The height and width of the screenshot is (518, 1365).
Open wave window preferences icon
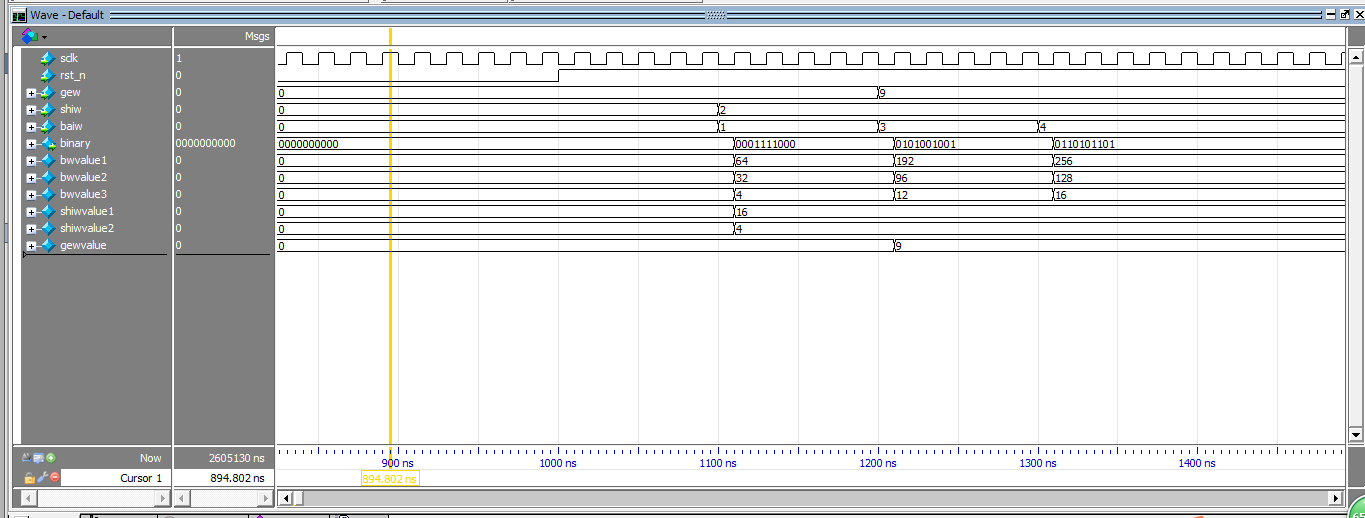tap(39, 458)
